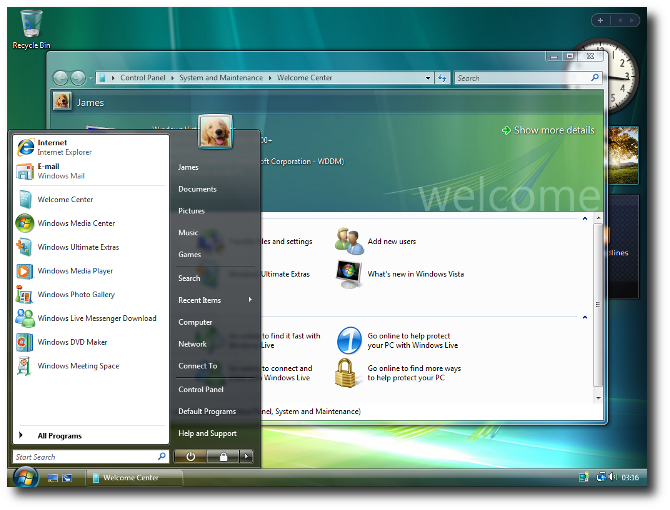Open Control Panel from Start menu

[x=201, y=389]
